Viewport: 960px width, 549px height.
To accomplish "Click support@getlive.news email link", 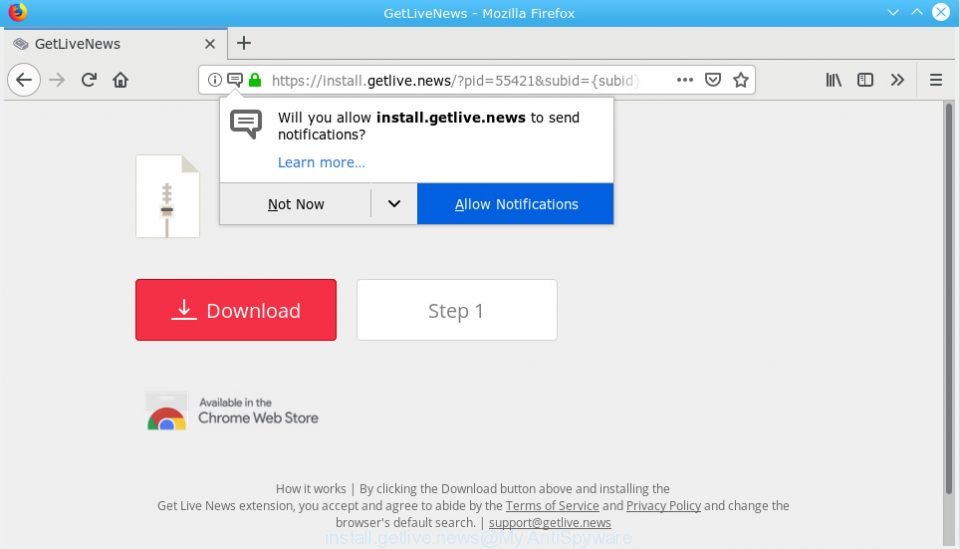I will coord(550,523).
